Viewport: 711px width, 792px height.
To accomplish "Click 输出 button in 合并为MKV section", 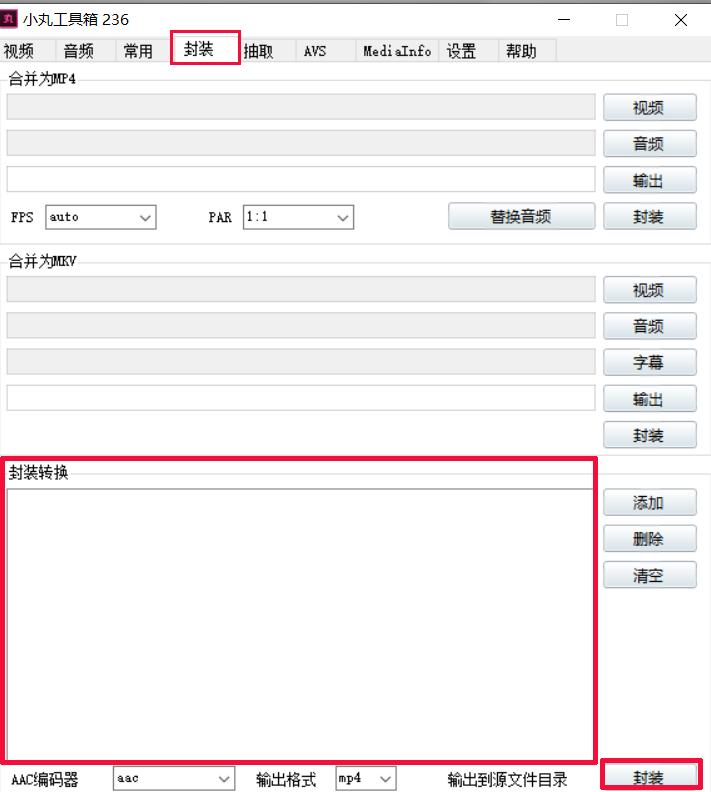I will point(649,399).
